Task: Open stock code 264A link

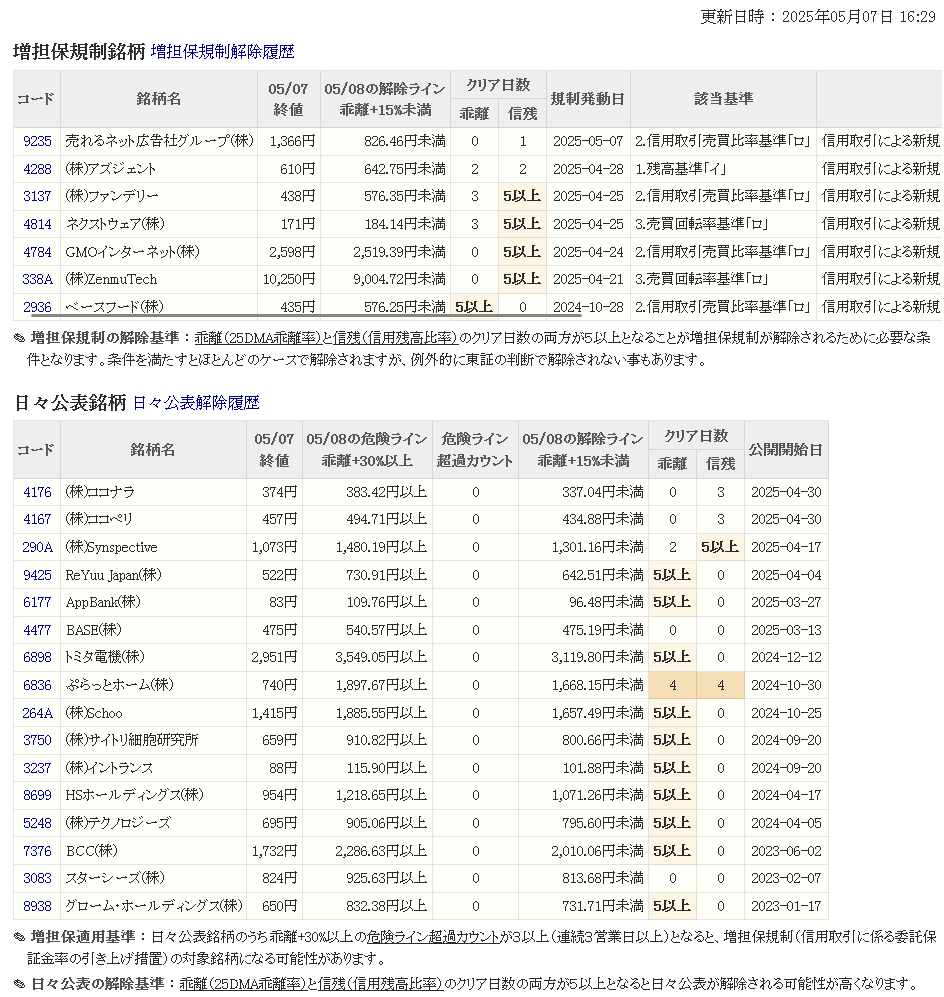Action: tap(37, 713)
